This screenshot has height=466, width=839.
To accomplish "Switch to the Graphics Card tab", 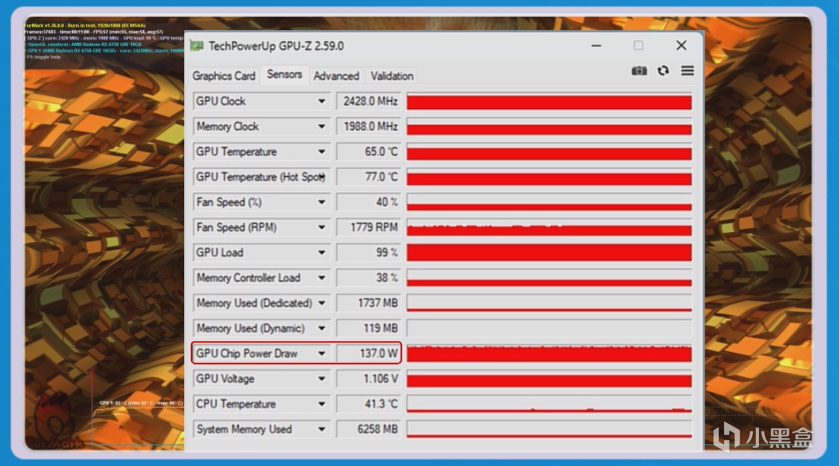I will point(224,76).
